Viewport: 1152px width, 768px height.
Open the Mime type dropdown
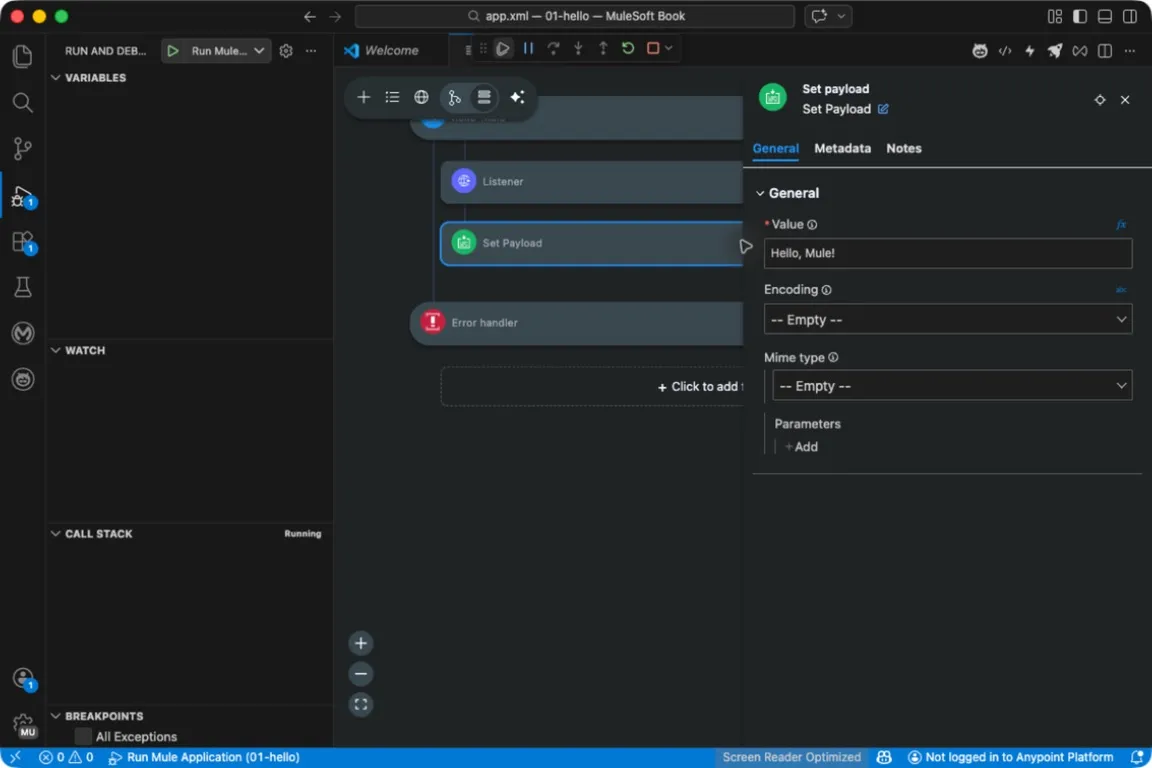point(952,386)
